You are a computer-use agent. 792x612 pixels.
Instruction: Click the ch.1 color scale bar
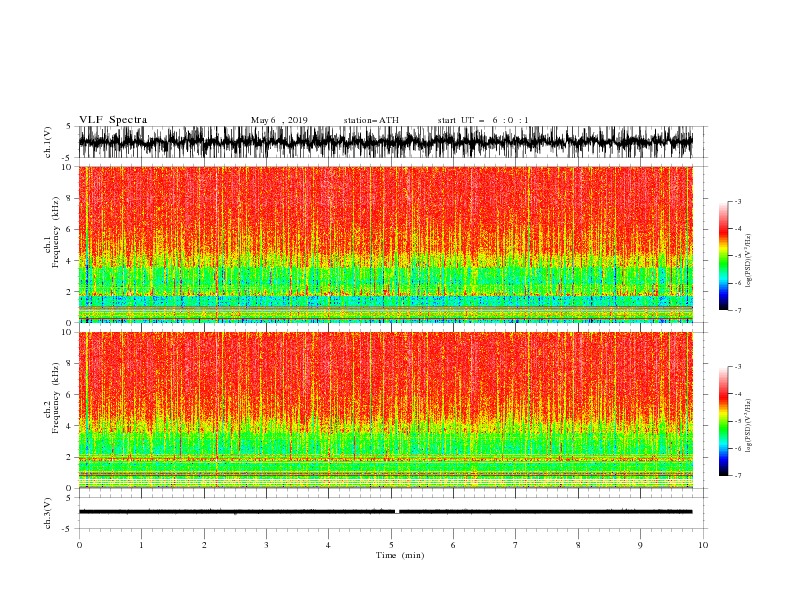(723, 255)
